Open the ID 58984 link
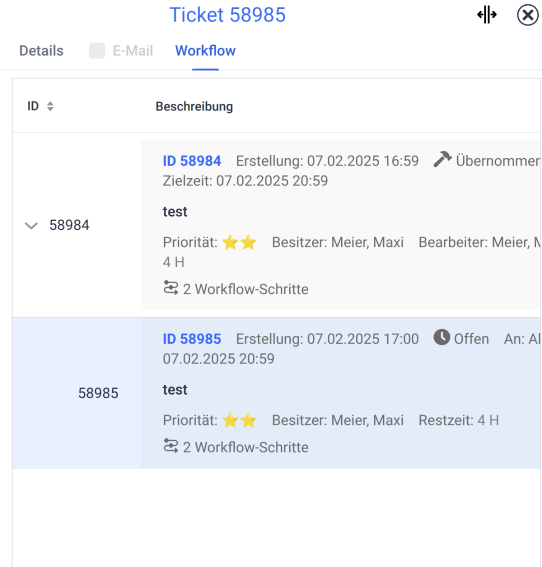The width and height of the screenshot is (542, 567). (192, 161)
